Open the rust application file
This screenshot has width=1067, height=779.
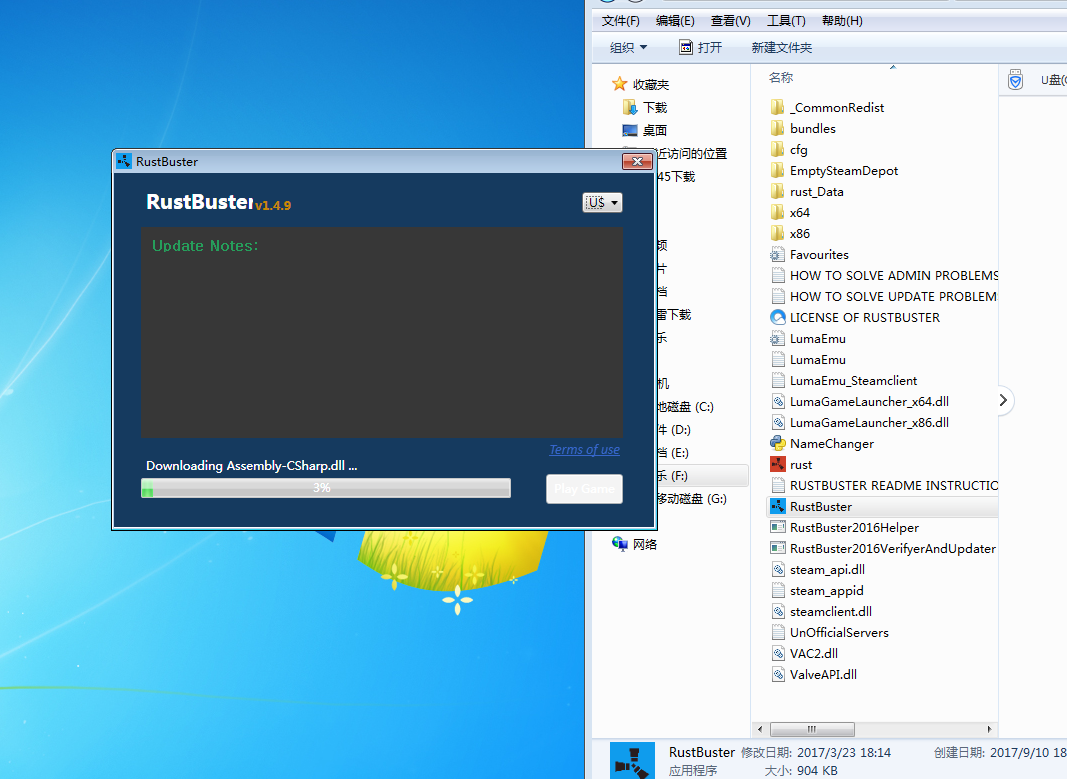(800, 464)
